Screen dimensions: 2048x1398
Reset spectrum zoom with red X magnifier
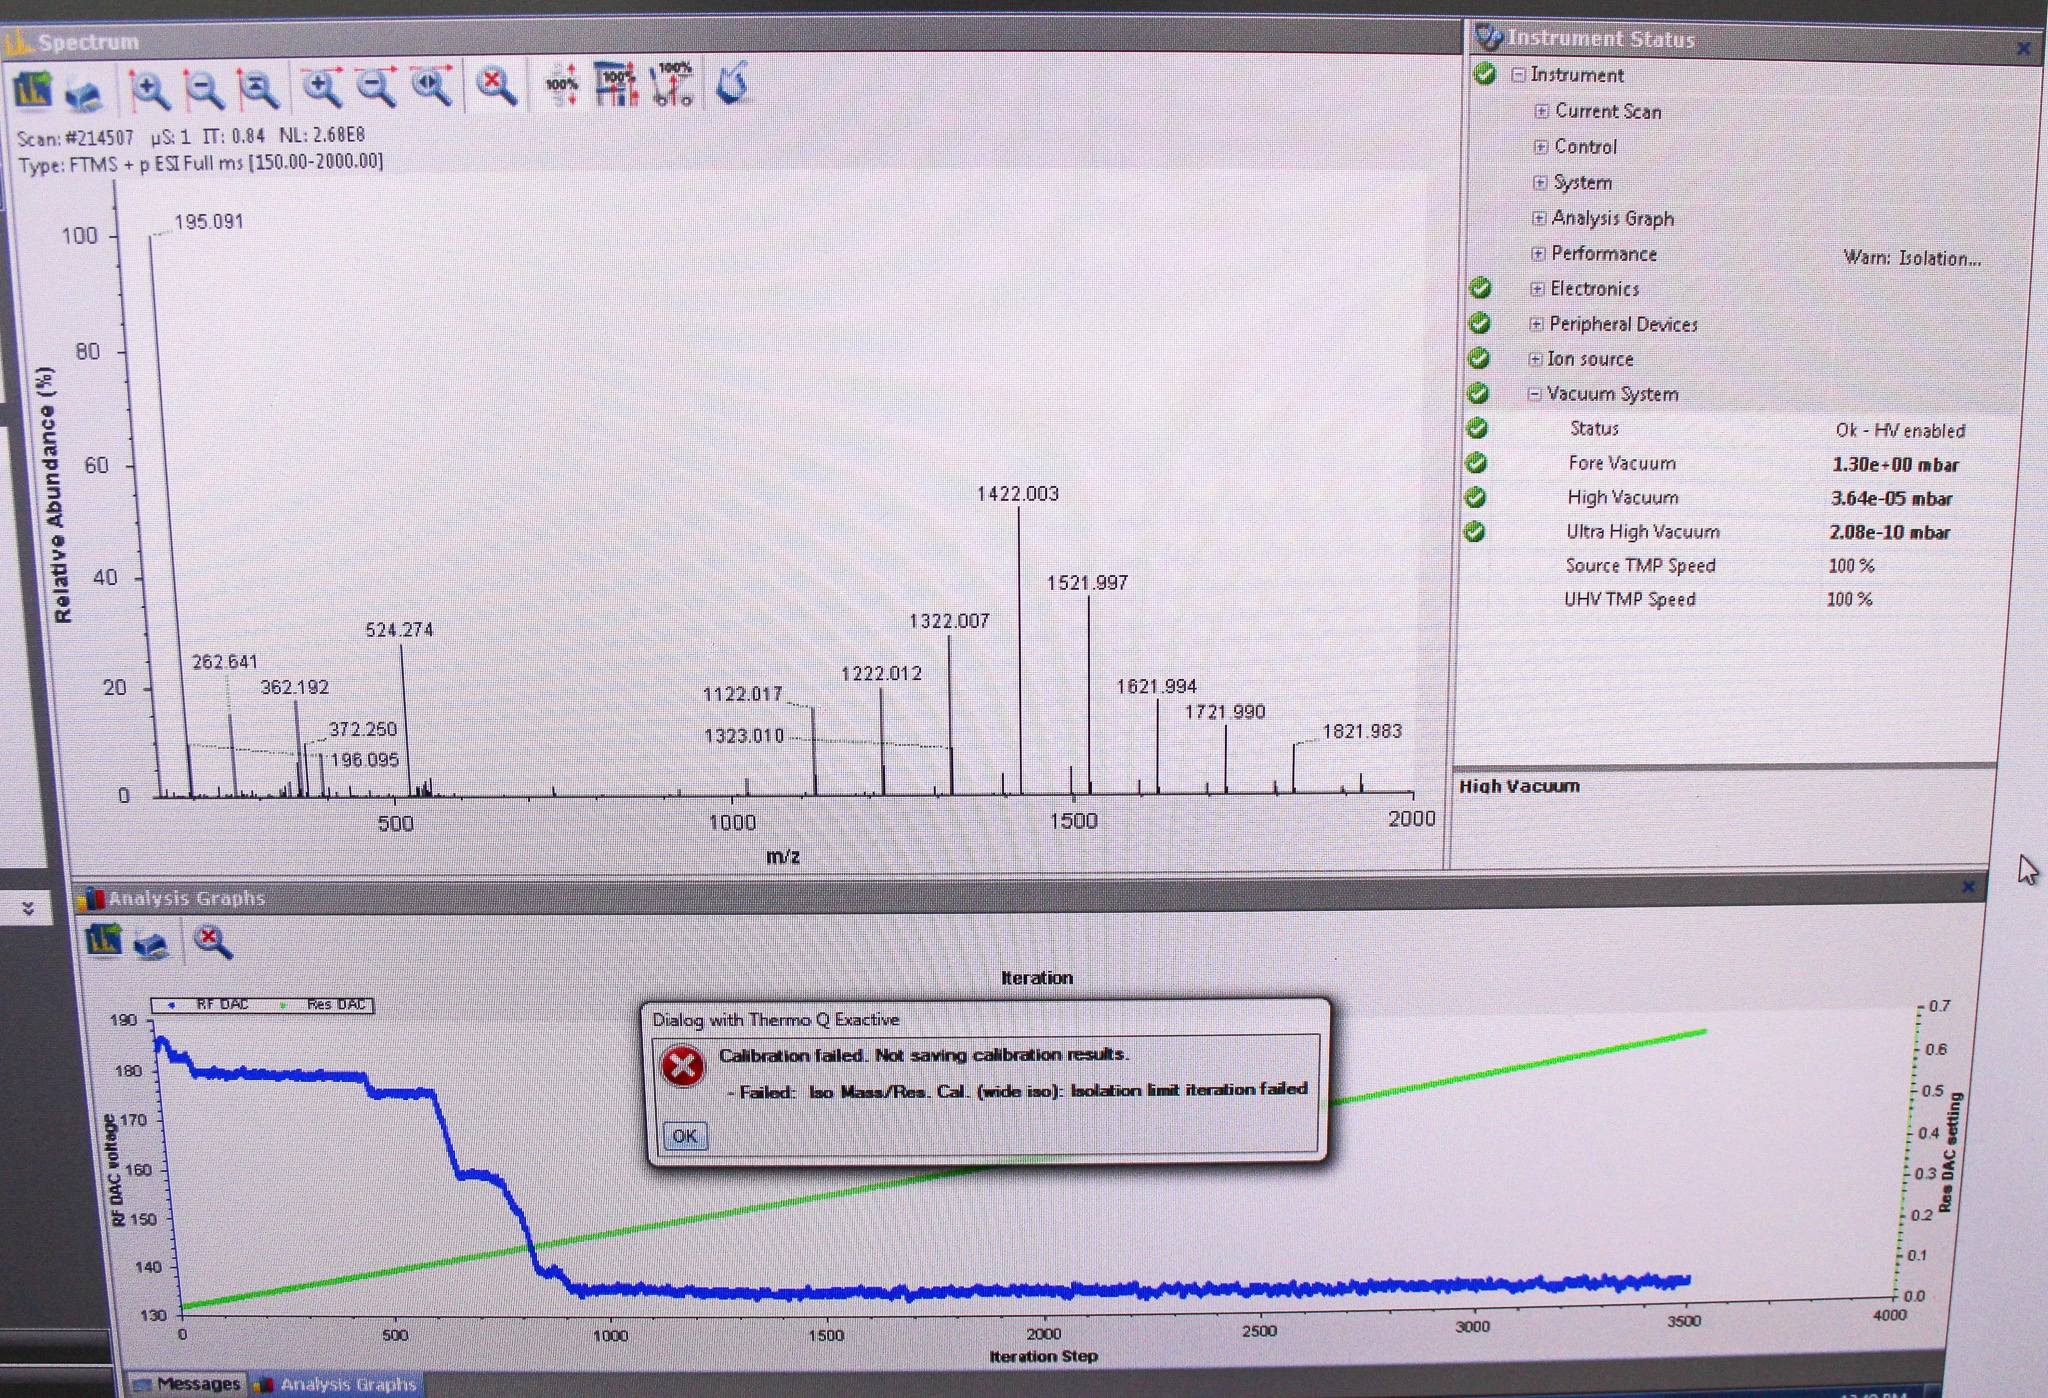coord(496,86)
